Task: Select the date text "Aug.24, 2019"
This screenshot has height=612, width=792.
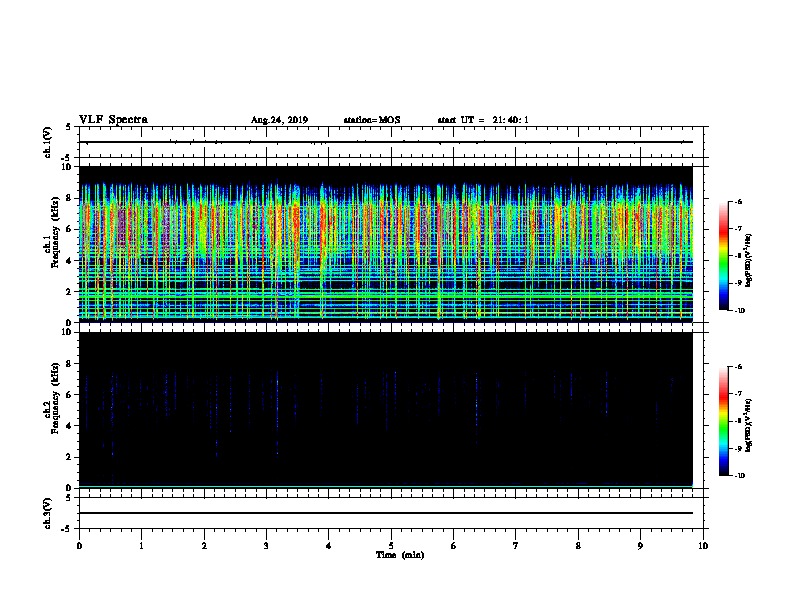Action: point(279,120)
